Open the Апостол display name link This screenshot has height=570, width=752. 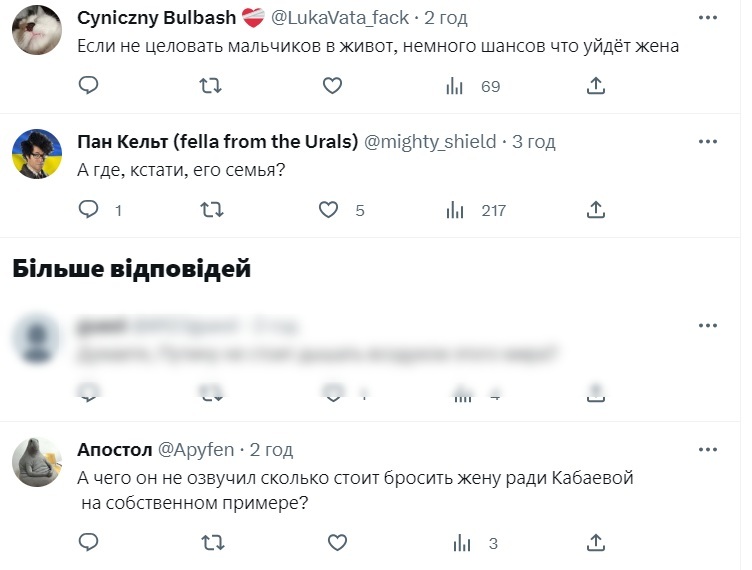pos(113,450)
